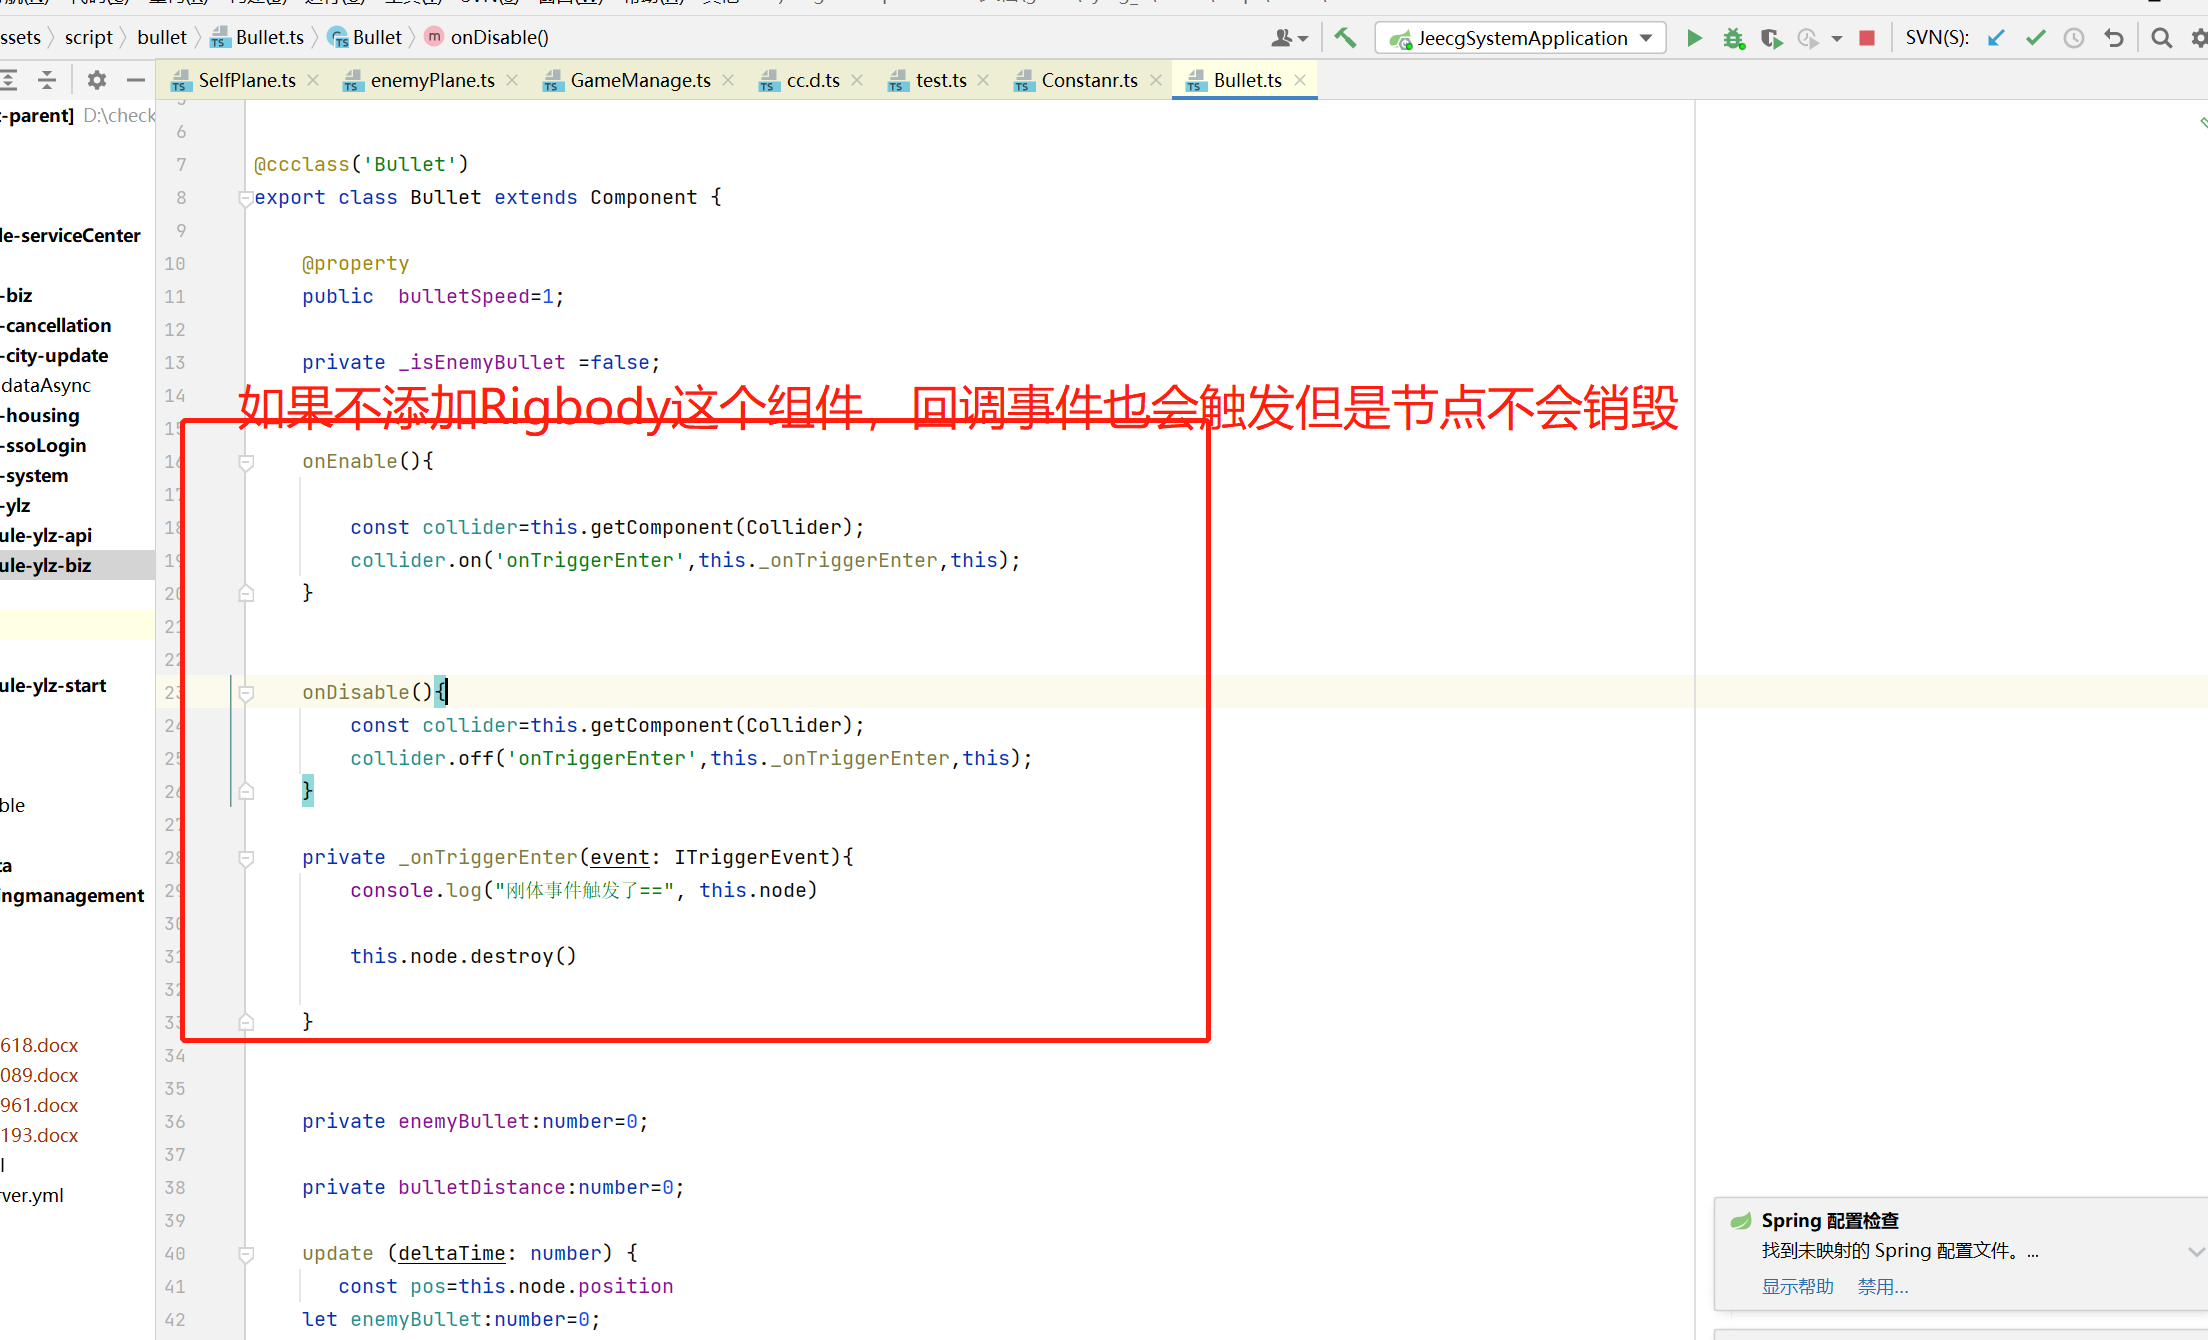The width and height of the screenshot is (2208, 1340).
Task: Run JeecgSystemApplication with green play button
Action: tap(1694, 38)
